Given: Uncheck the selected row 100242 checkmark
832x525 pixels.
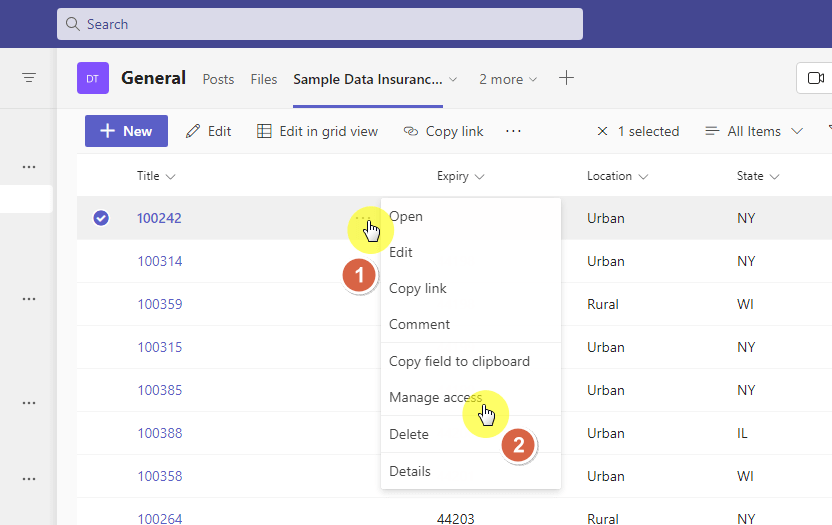Looking at the screenshot, I should click(101, 218).
